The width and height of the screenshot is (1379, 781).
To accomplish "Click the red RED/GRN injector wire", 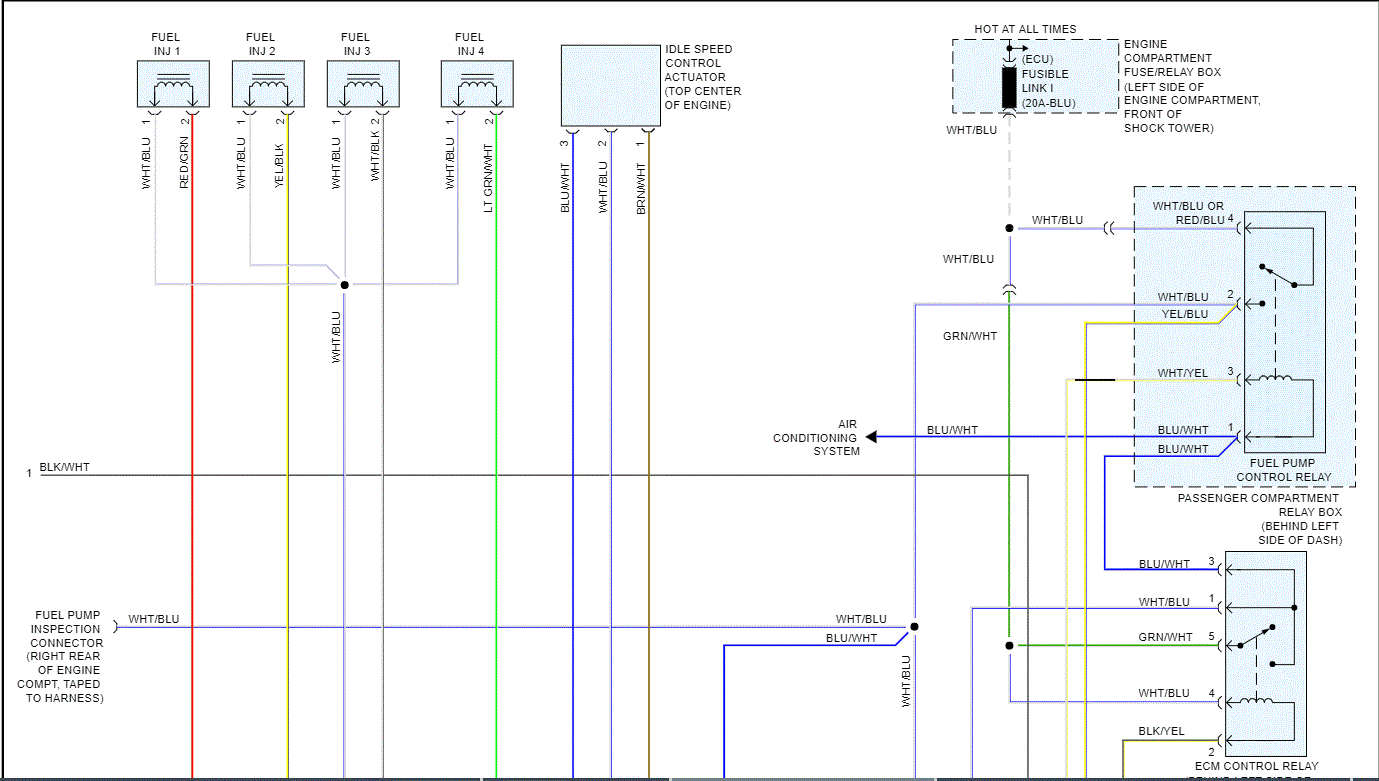I will (192, 450).
